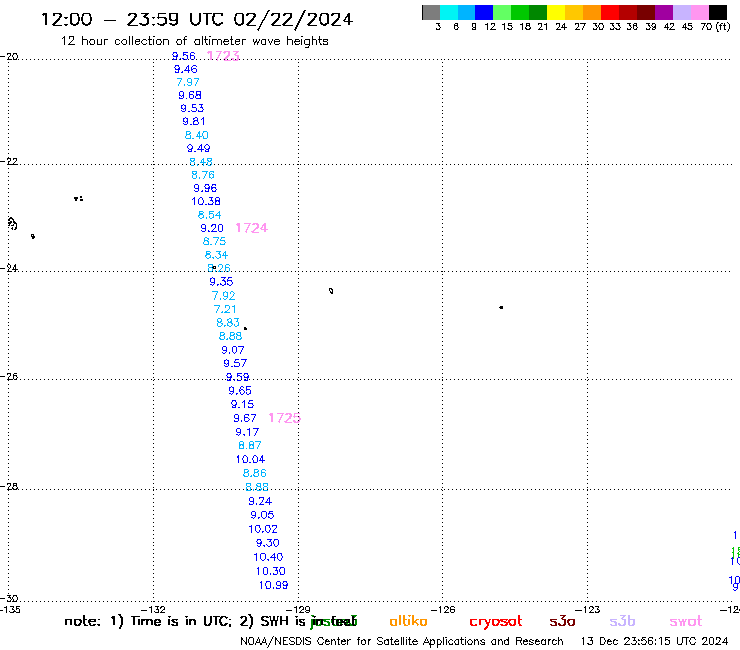Click the 9.57 wave height reading
Image resolution: width=740 pixels, height=650 pixels.
(x=235, y=363)
